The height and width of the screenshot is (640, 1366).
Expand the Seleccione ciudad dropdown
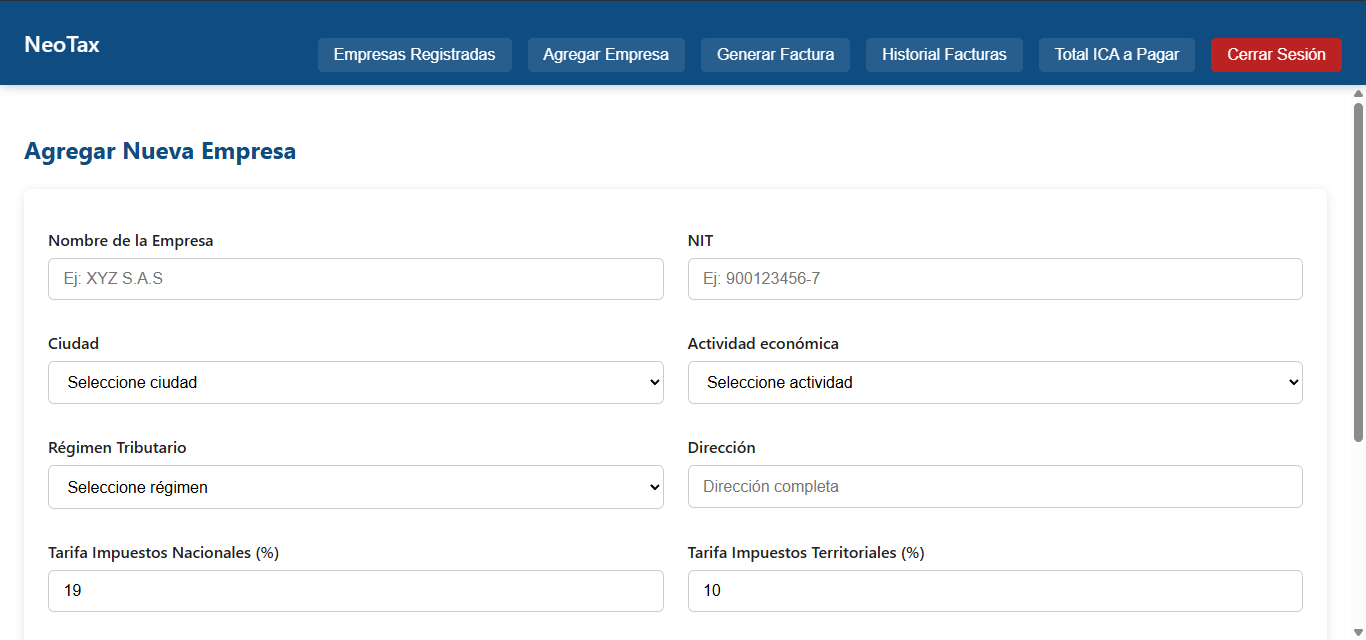356,383
